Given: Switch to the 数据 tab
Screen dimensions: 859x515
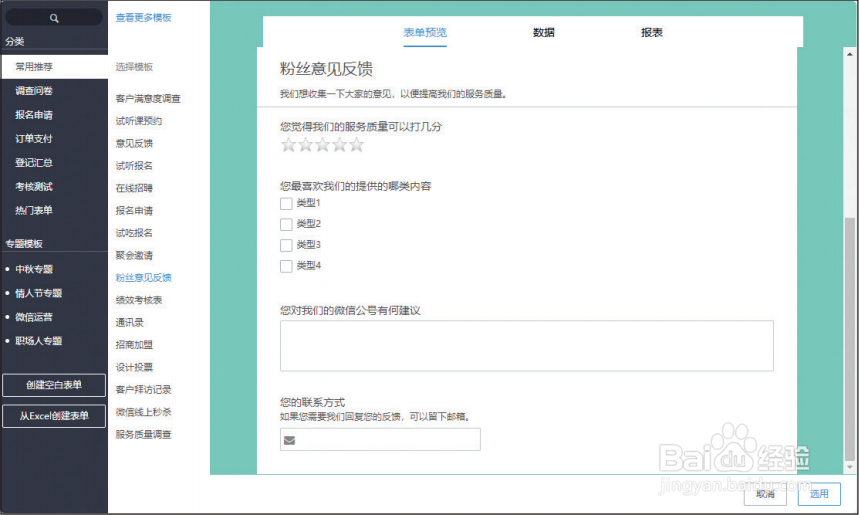Looking at the screenshot, I should point(543,32).
